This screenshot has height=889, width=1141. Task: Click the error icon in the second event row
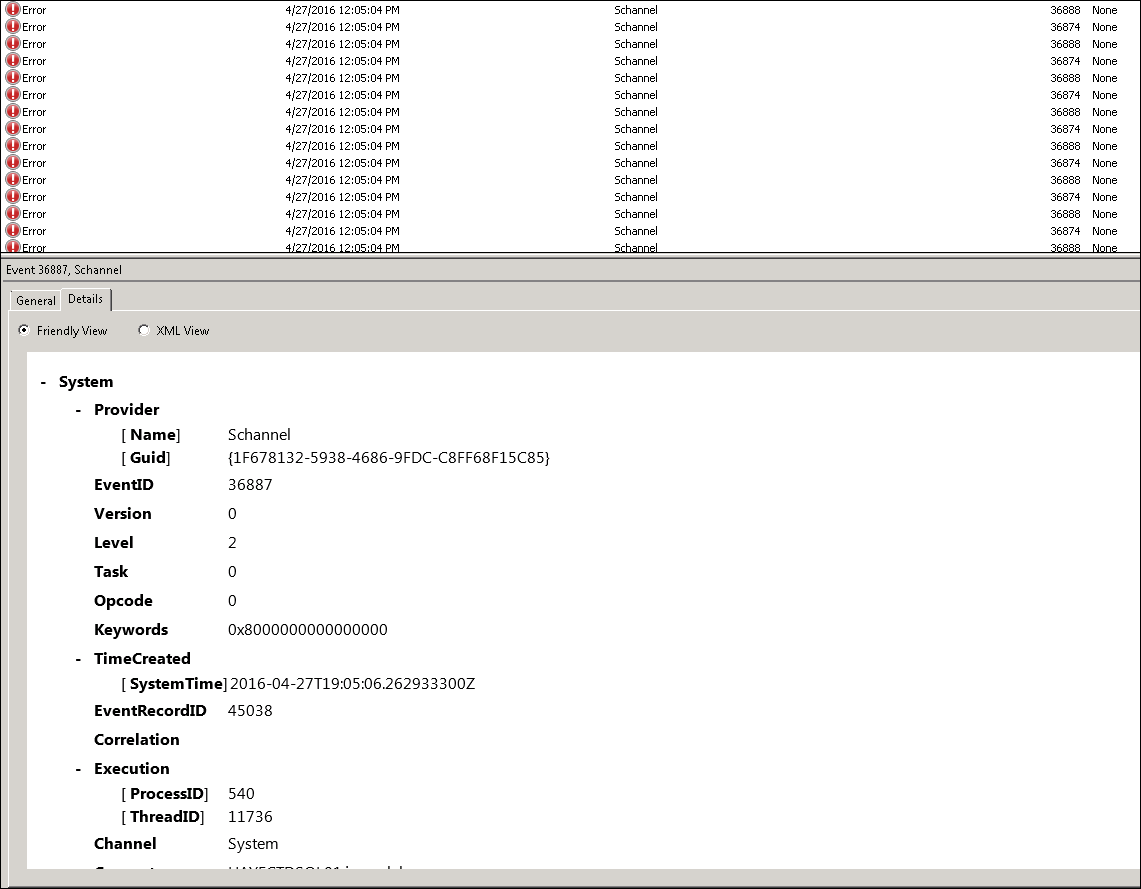click(x=13, y=26)
